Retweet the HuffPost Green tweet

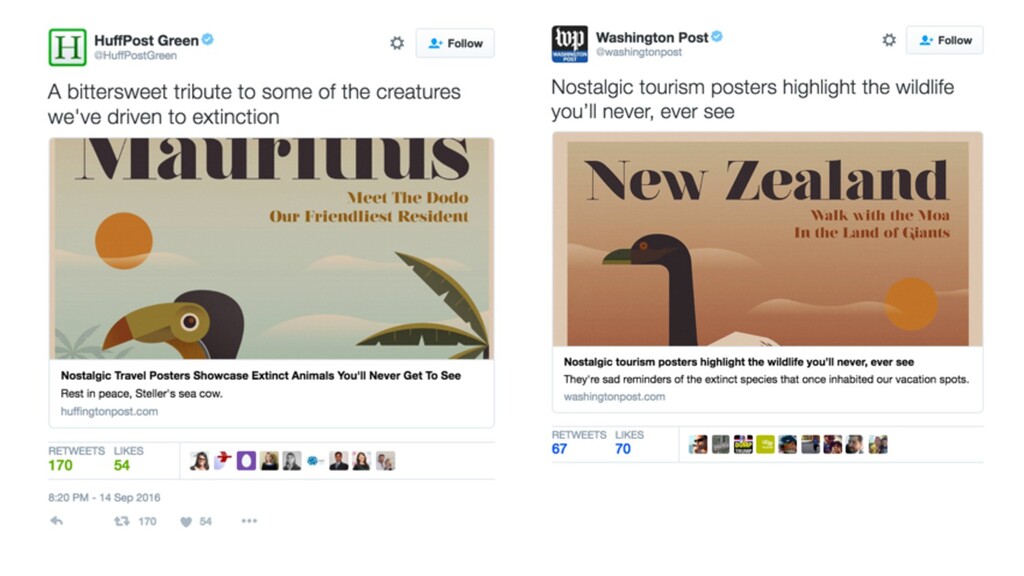pyautogui.click(x=121, y=521)
